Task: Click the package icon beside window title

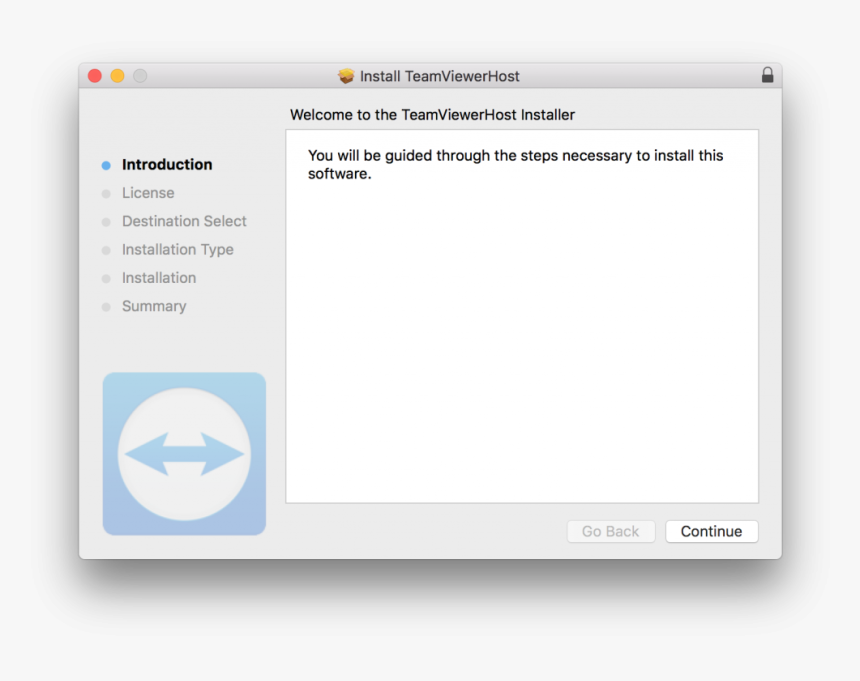Action: coord(346,76)
